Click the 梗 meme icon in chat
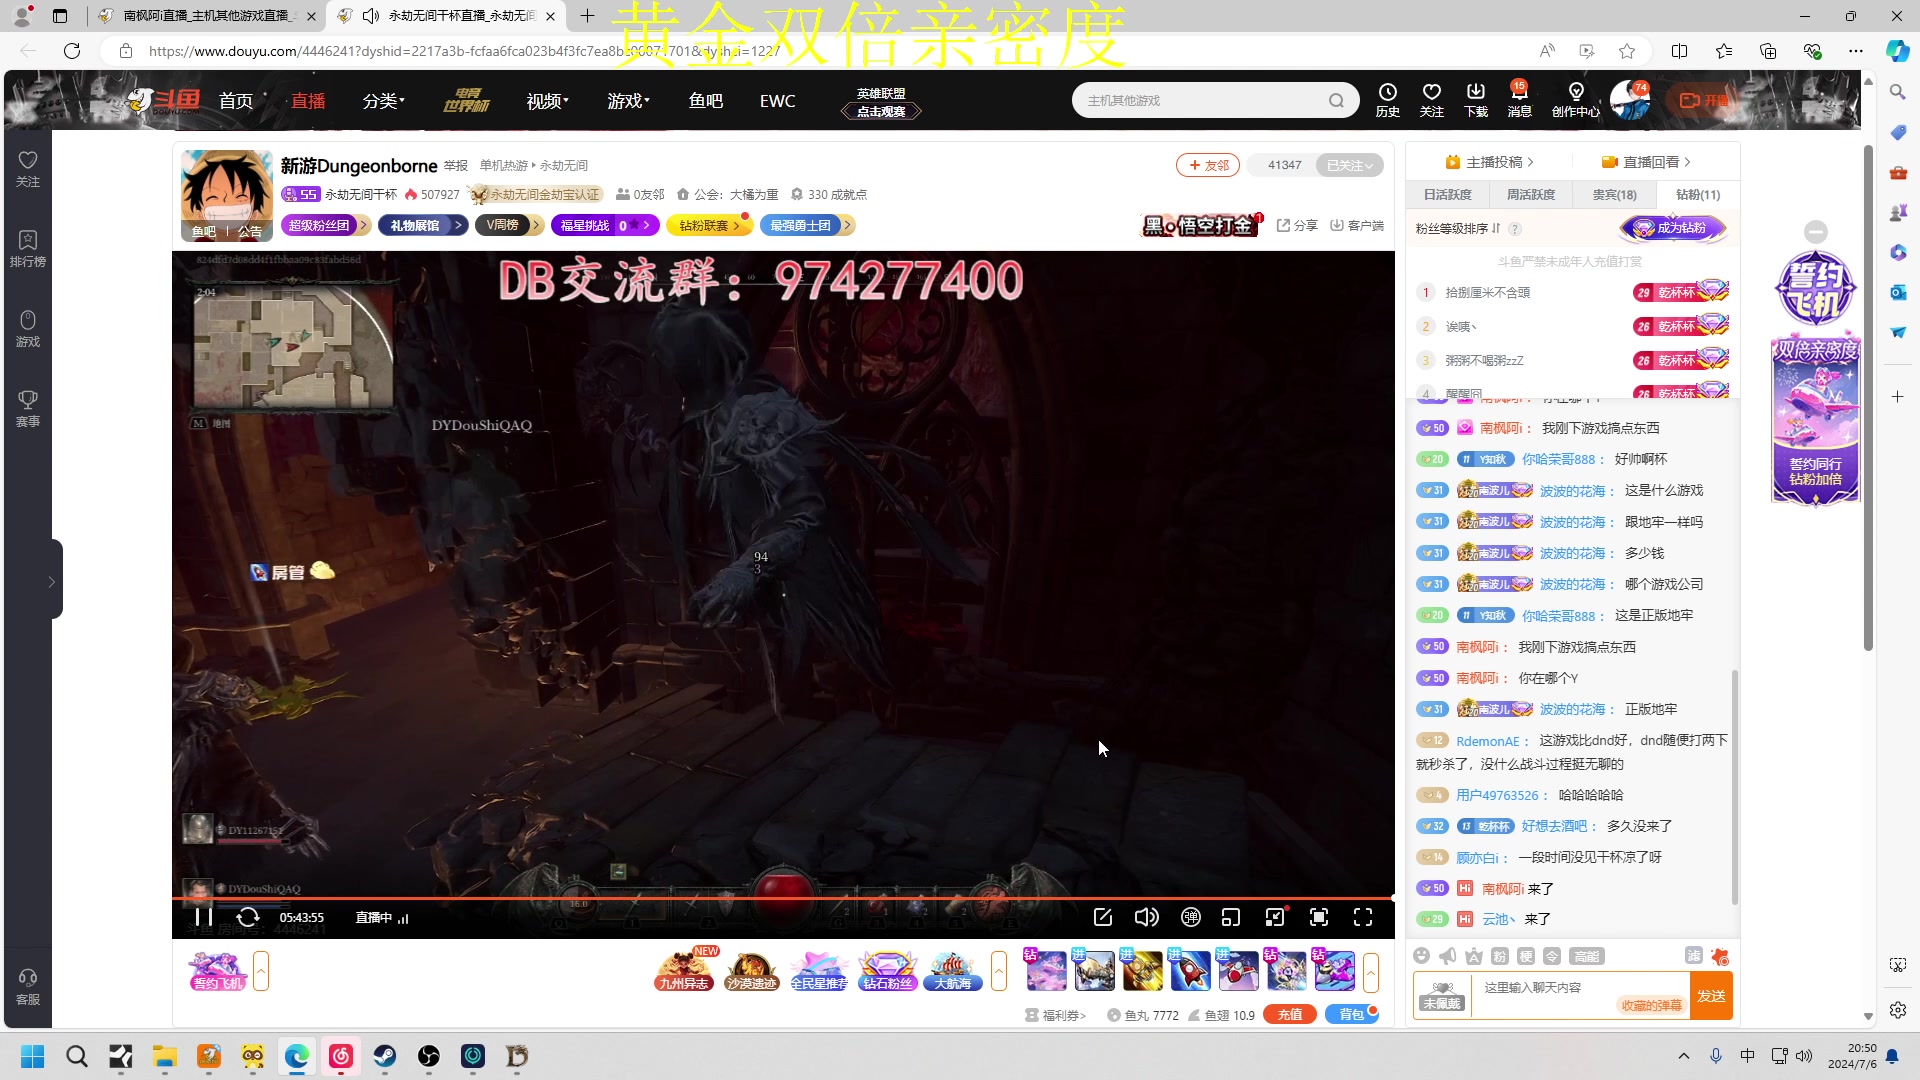This screenshot has height=1080, width=1920. [1526, 956]
